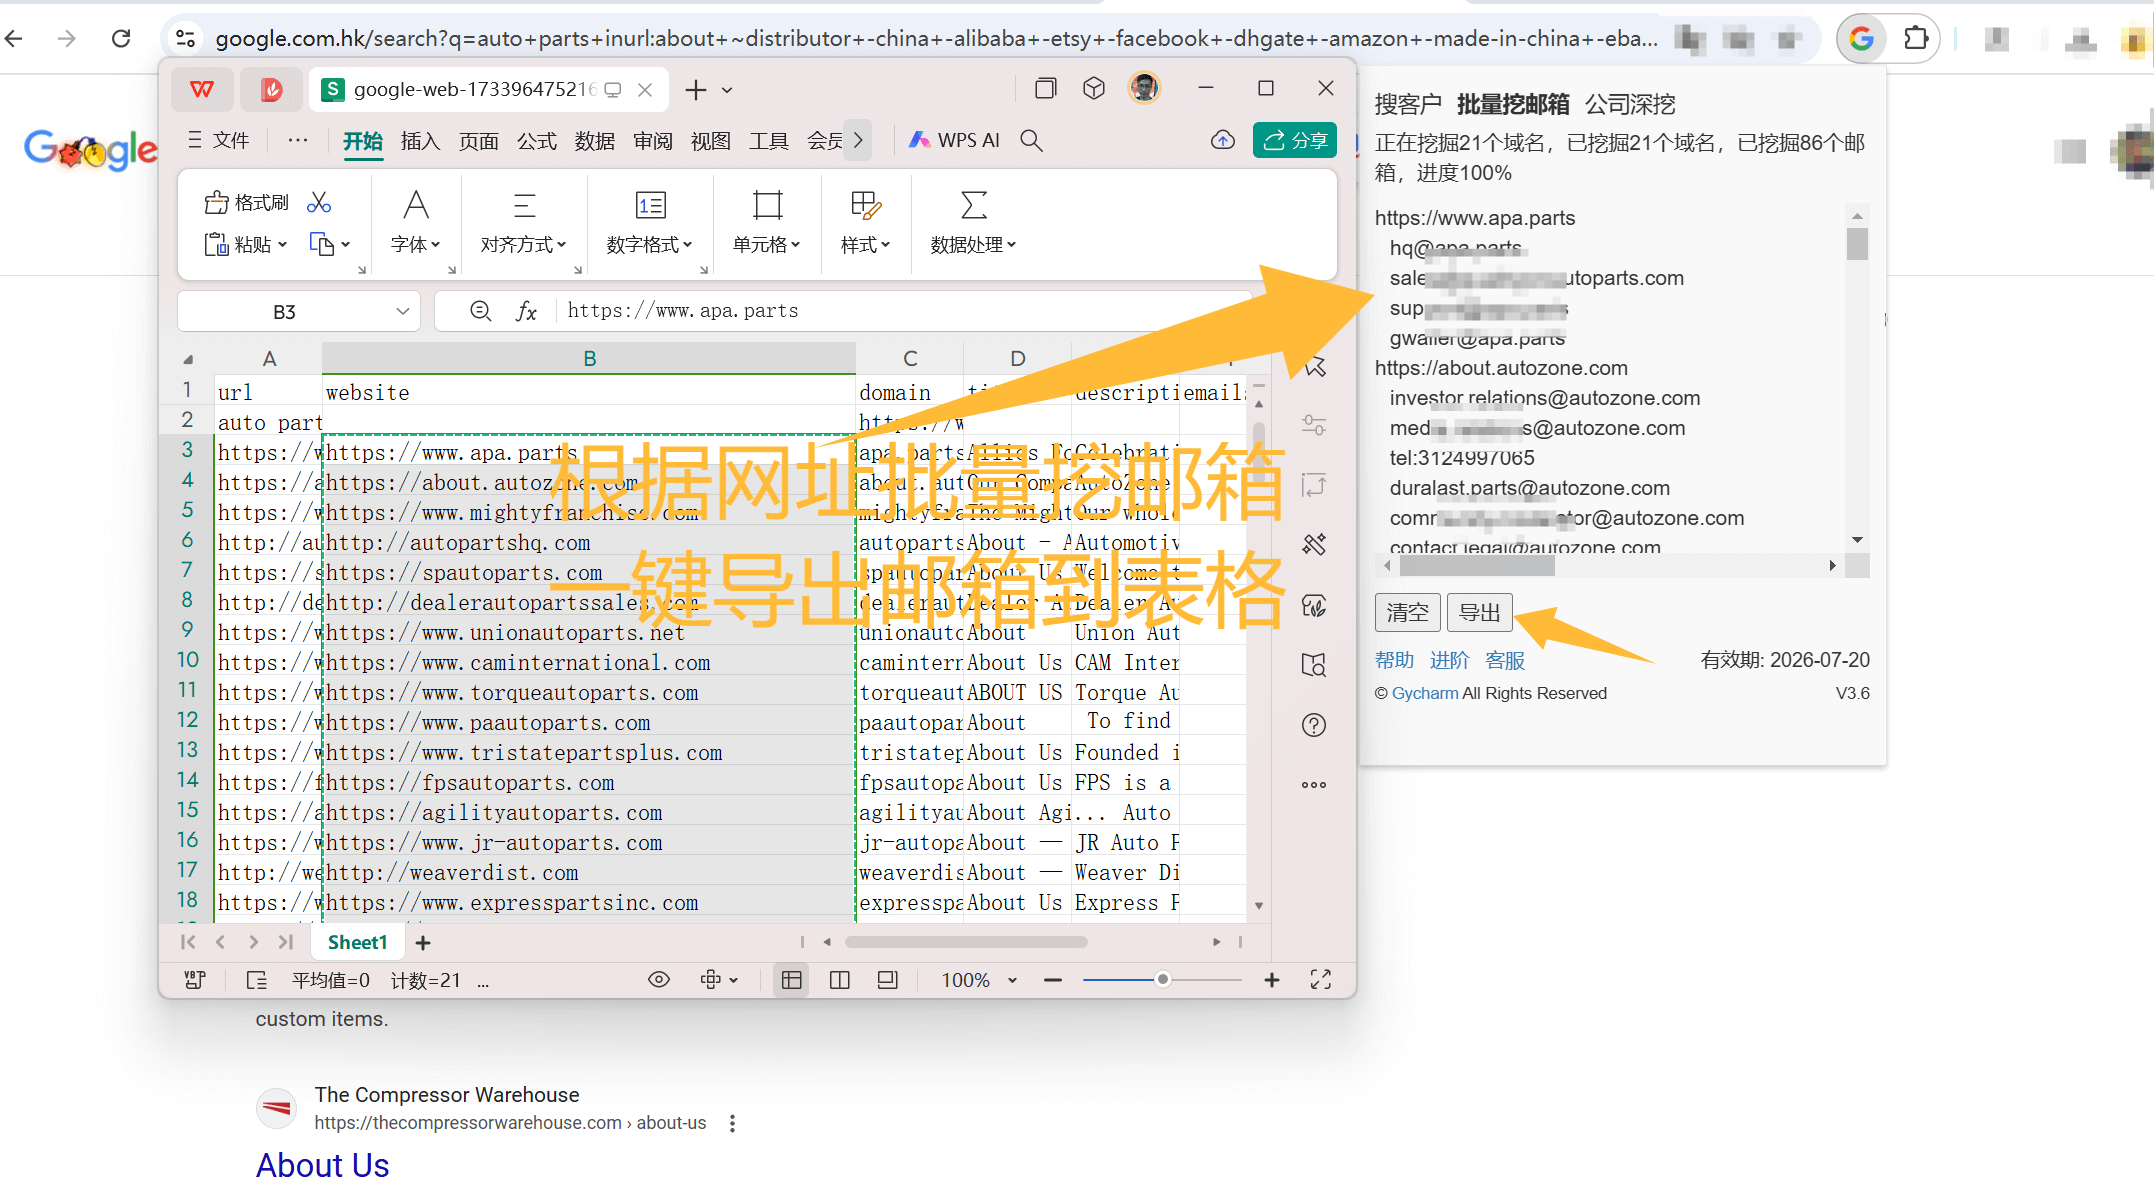This screenshot has height=1177, width=2154.
Task: Click the Copy icon in ribbon
Action: 321,244
